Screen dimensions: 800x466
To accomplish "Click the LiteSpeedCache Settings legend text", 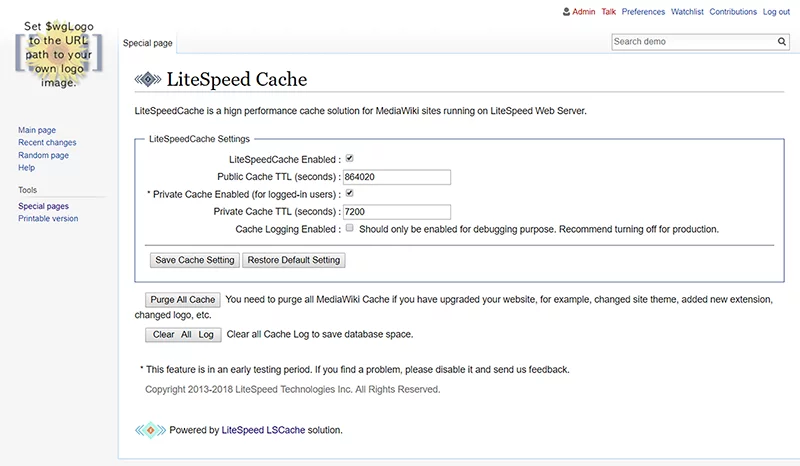I will [199, 139].
